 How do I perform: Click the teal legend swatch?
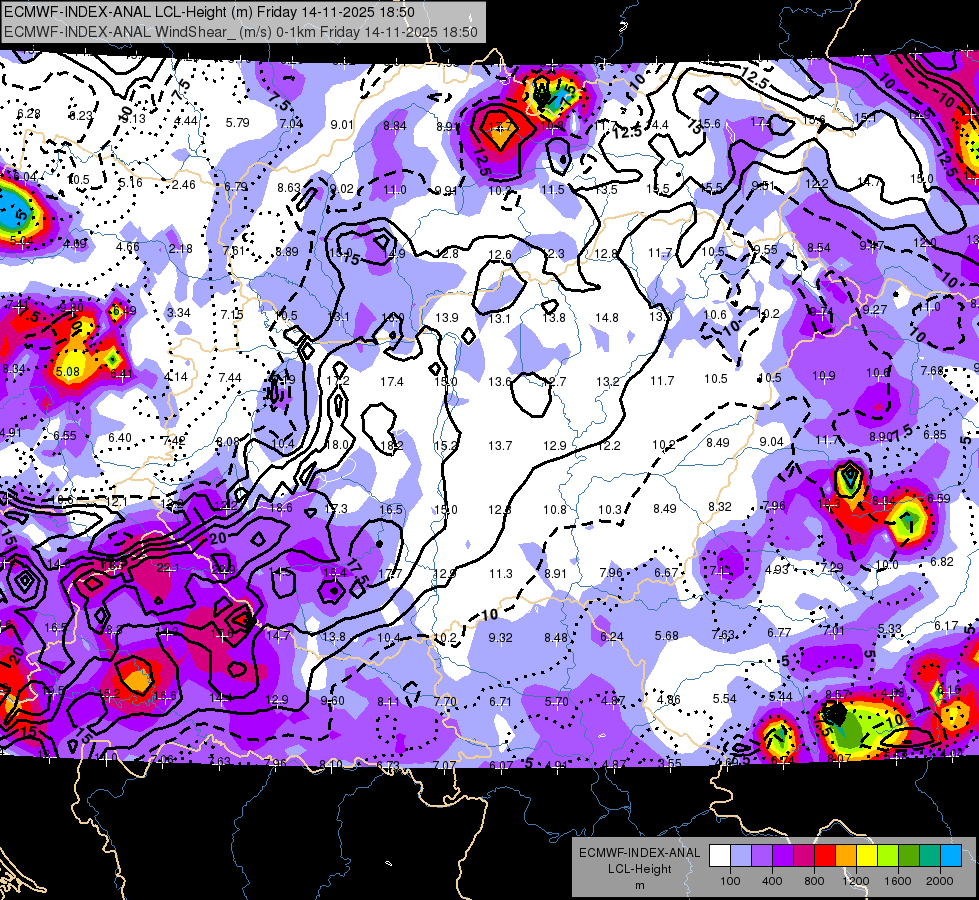click(x=930, y=855)
